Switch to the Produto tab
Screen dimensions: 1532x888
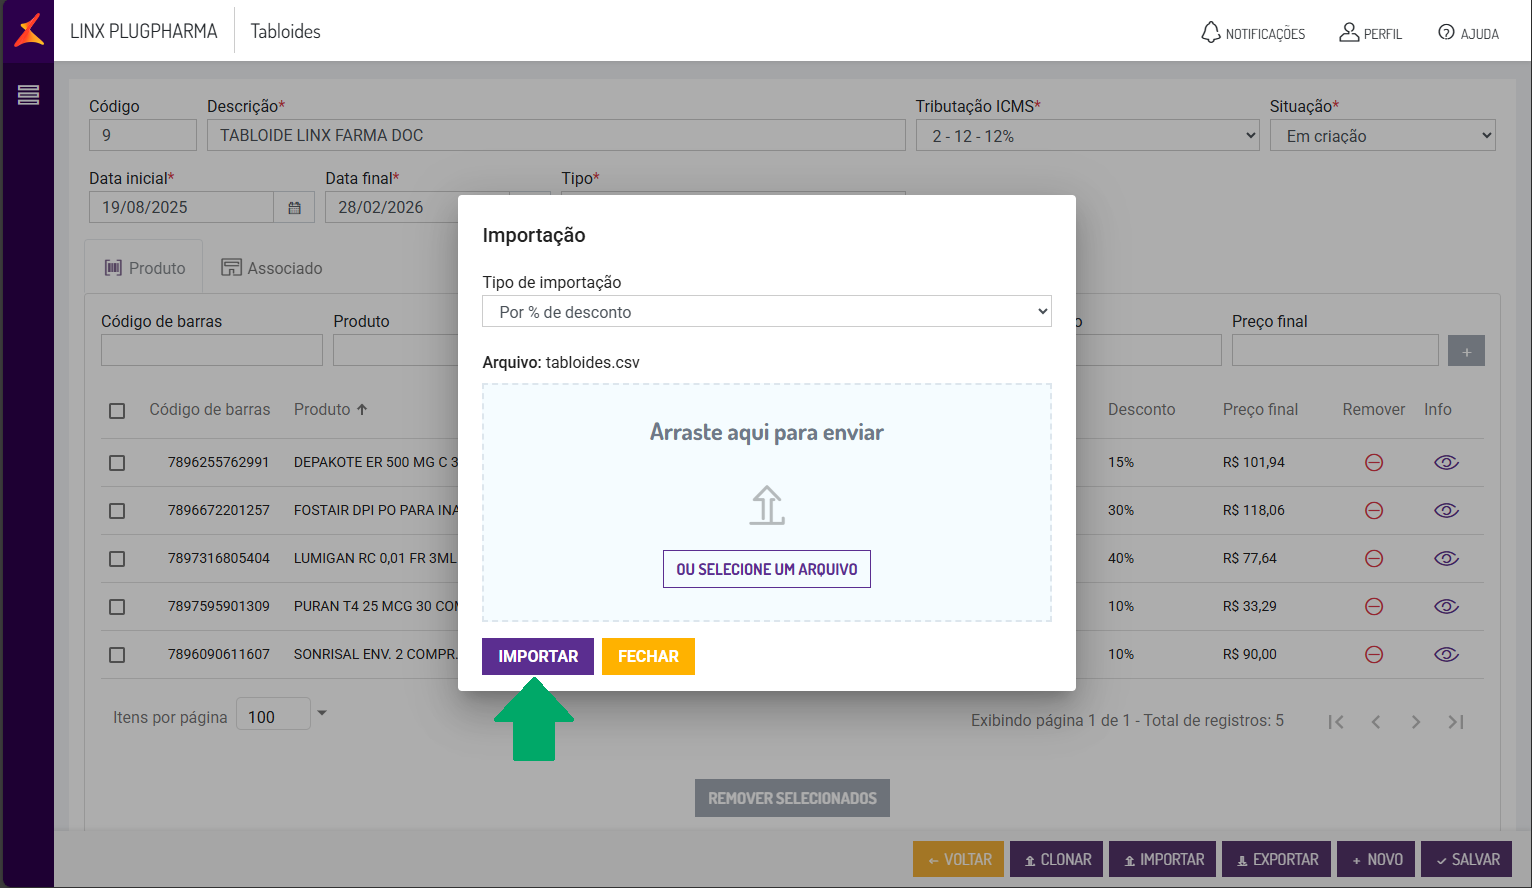click(144, 268)
